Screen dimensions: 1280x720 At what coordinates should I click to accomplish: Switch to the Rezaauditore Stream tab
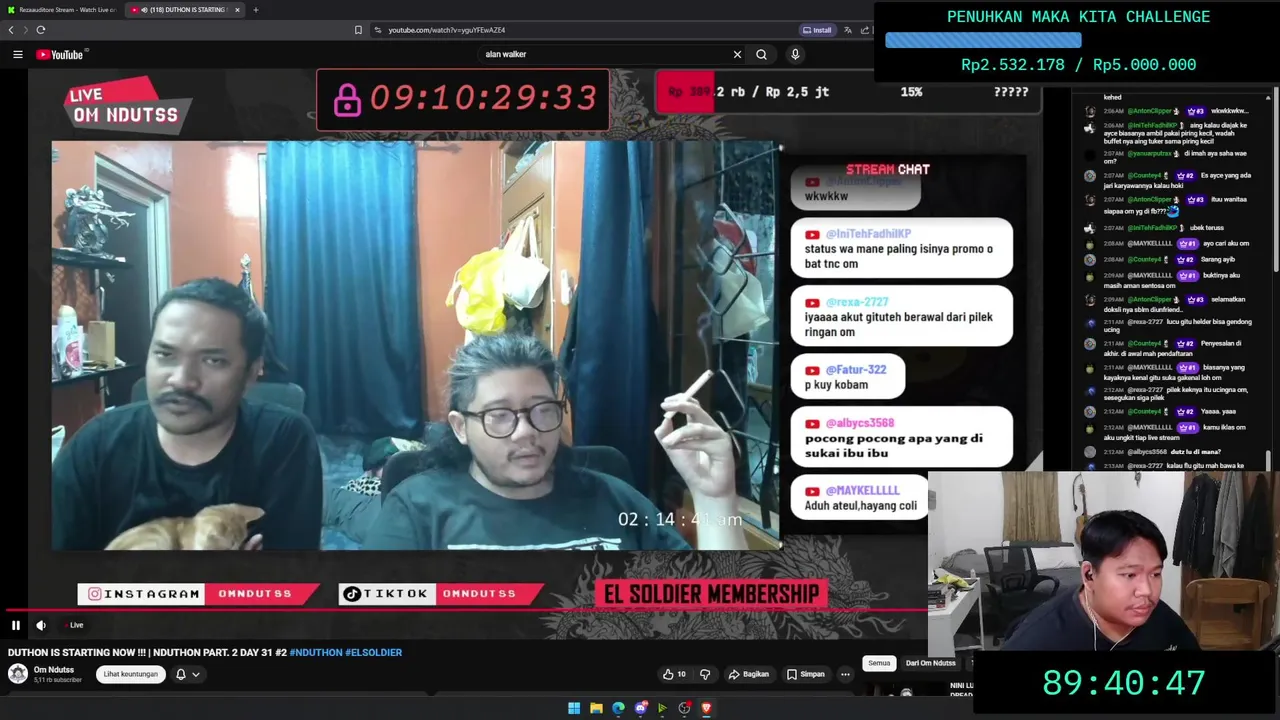coord(62,10)
